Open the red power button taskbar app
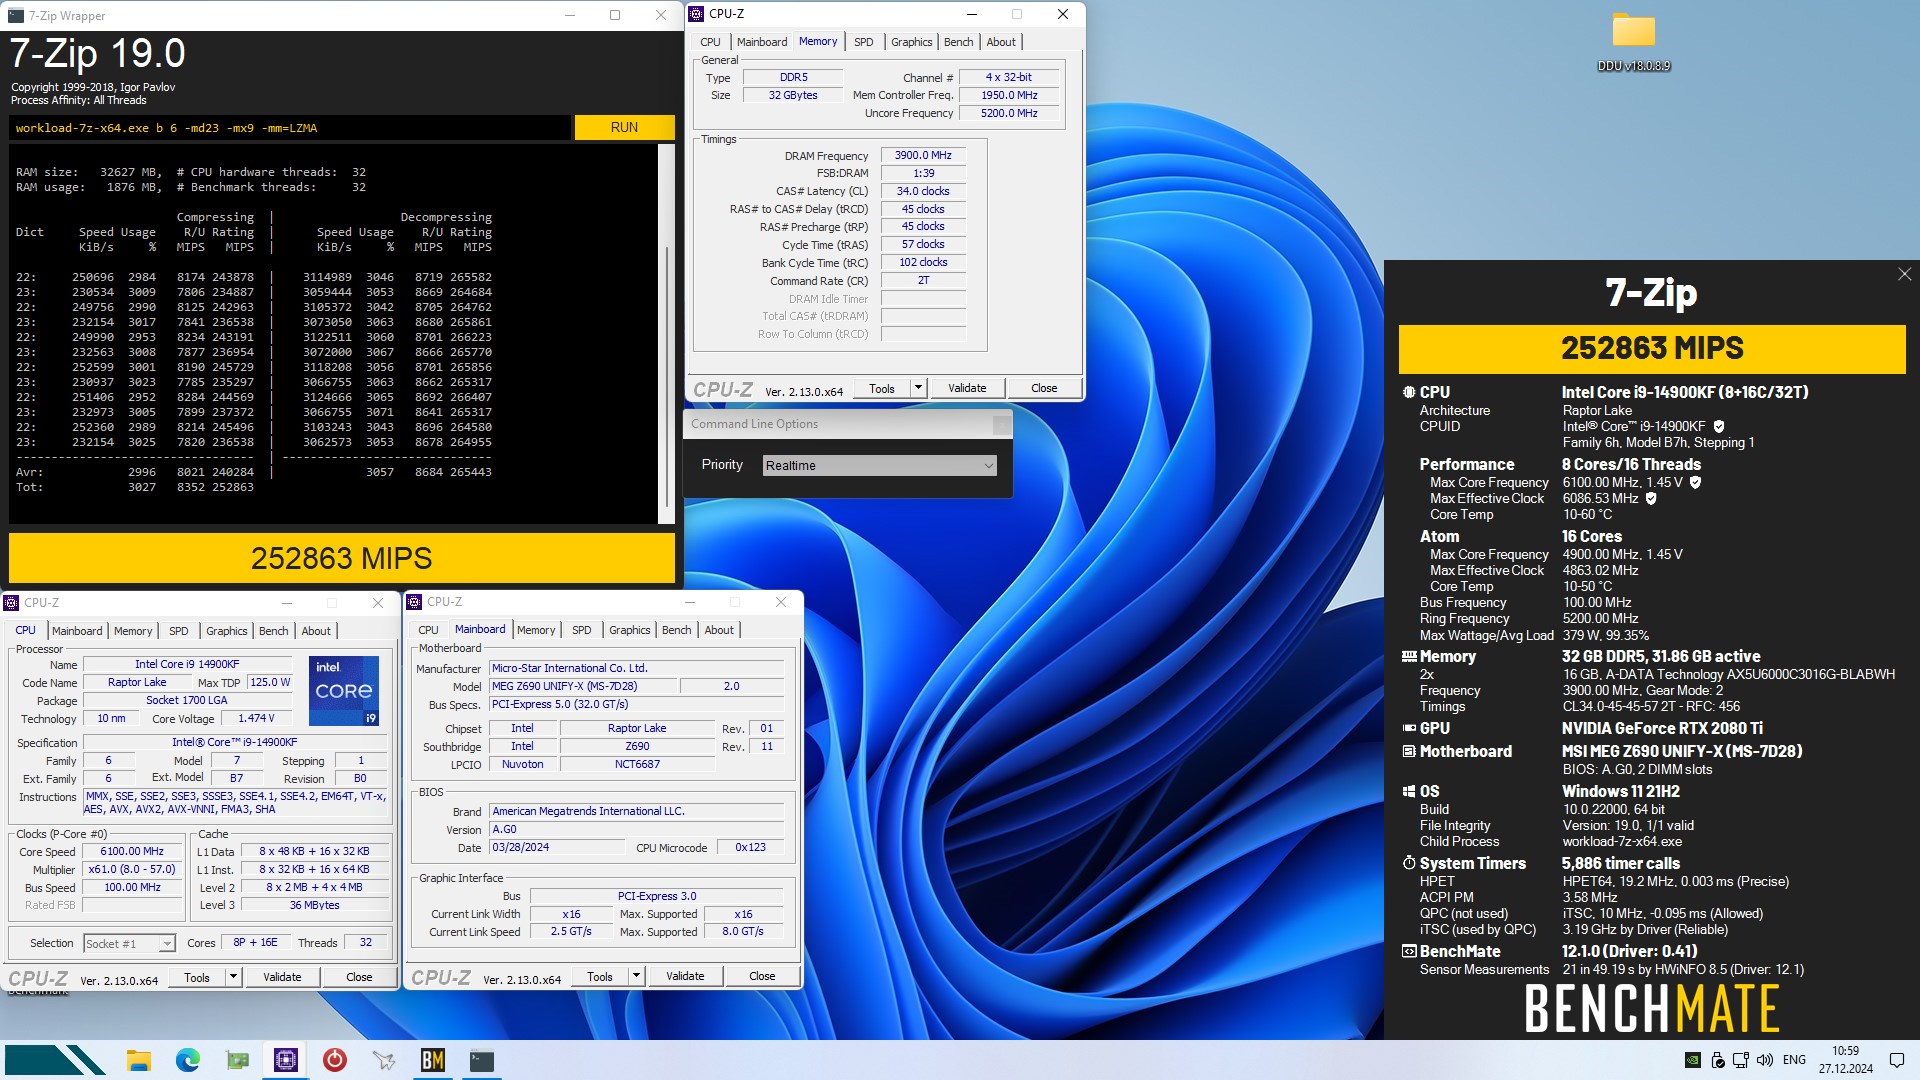 point(335,1060)
